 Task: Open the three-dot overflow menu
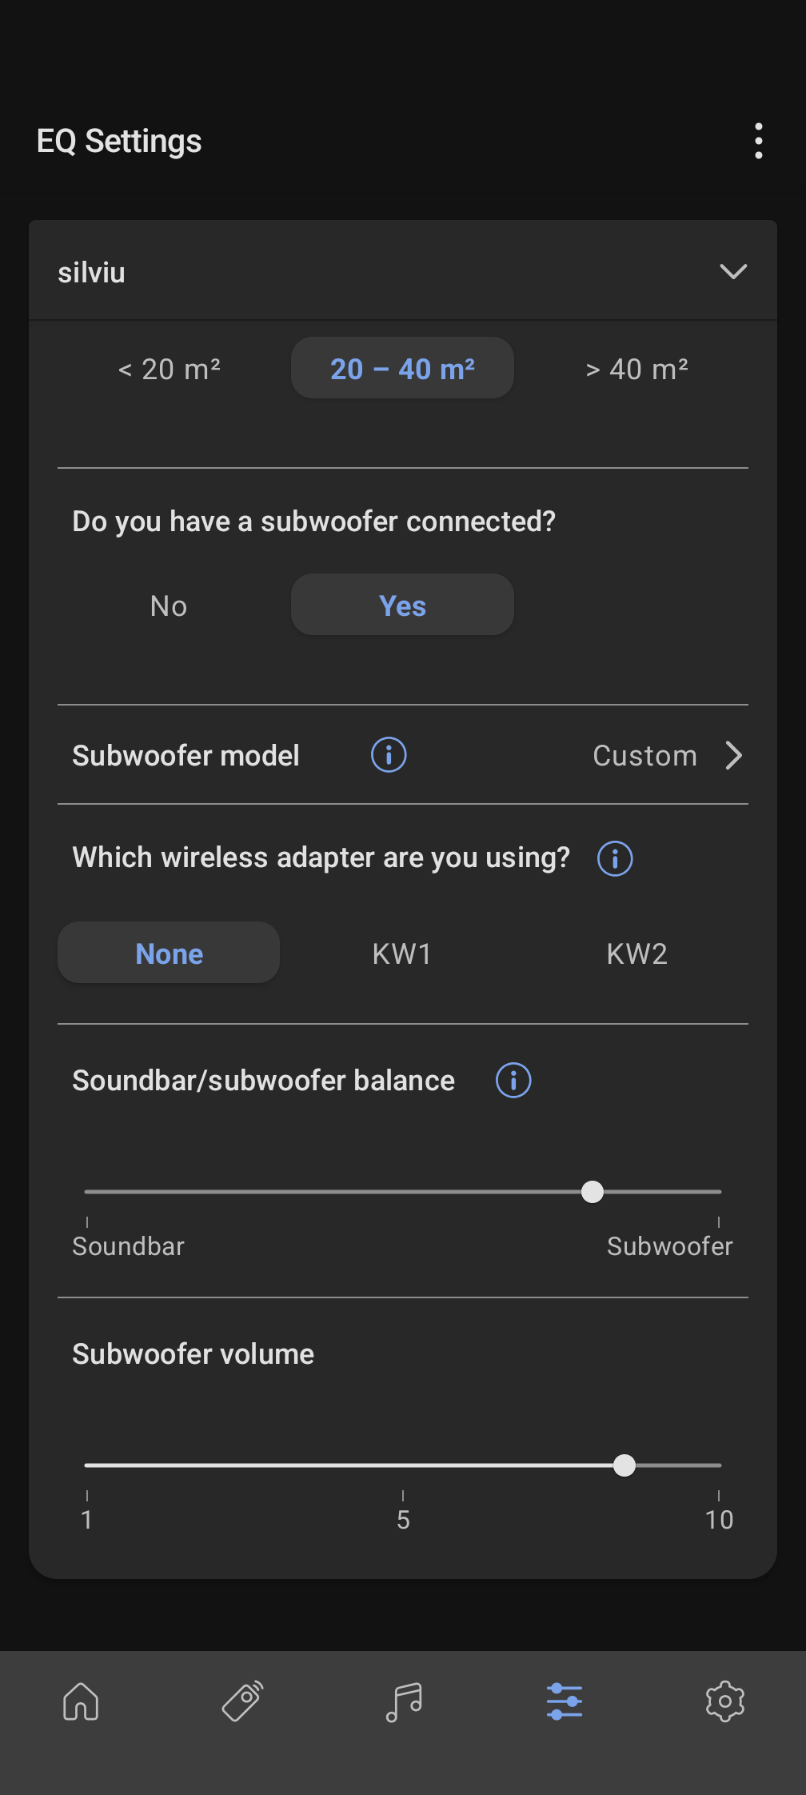click(x=759, y=141)
